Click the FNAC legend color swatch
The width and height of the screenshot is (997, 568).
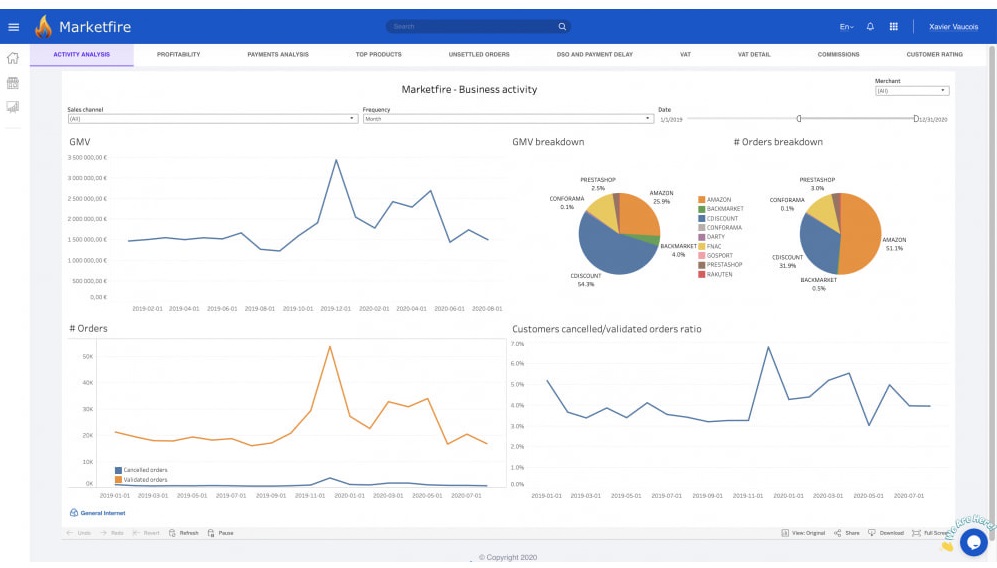[x=701, y=246]
